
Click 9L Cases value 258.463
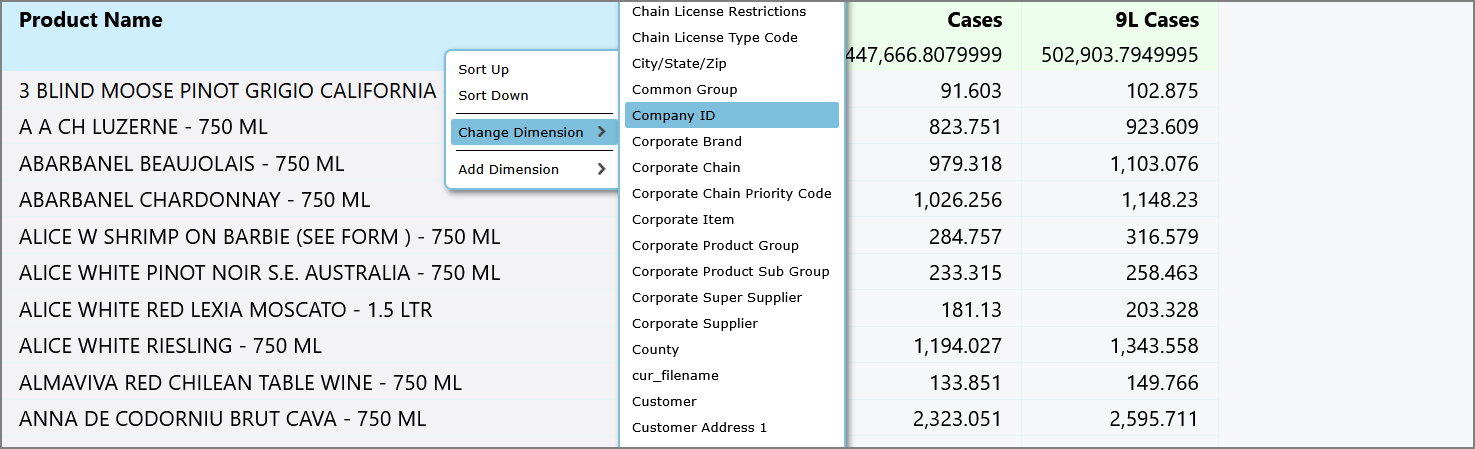pos(1163,273)
